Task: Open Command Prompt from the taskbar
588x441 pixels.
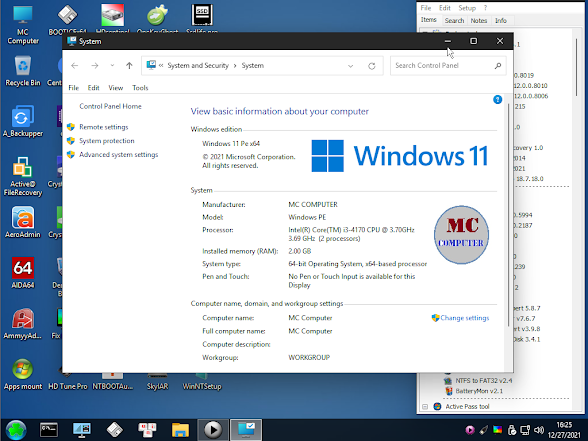Action: 49,430
